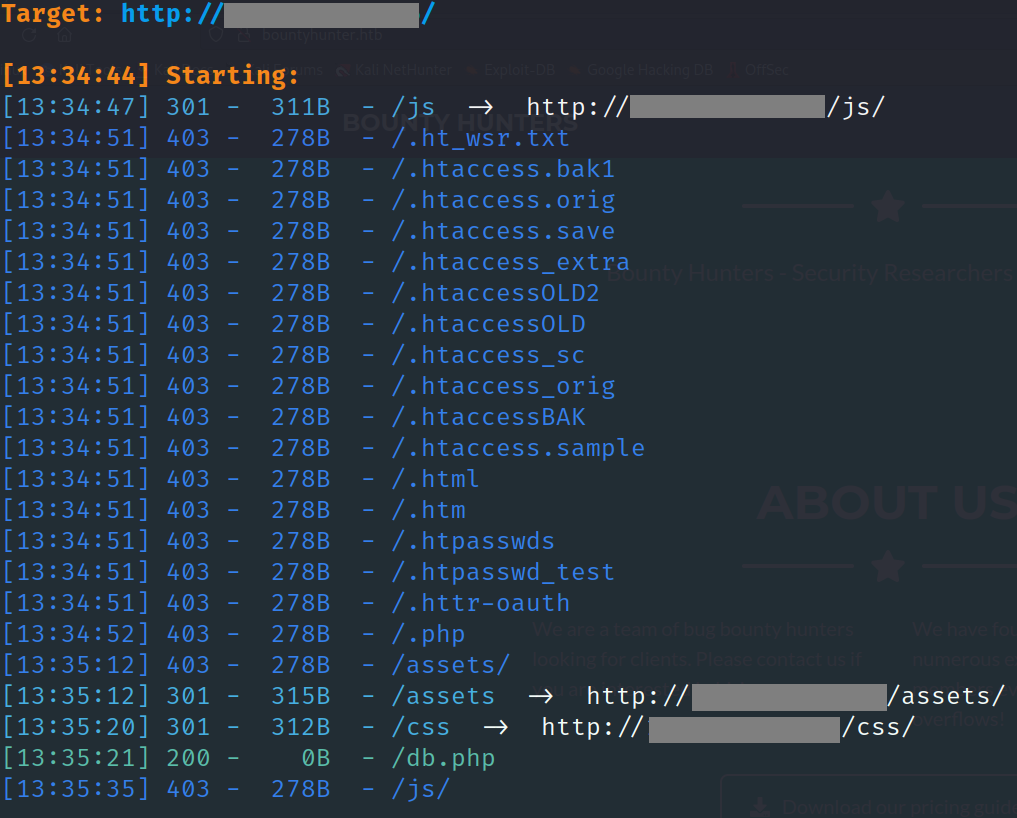Select the /.ht_wsr.txt path entry
Image resolution: width=1017 pixels, height=818 pixels.
point(480,138)
